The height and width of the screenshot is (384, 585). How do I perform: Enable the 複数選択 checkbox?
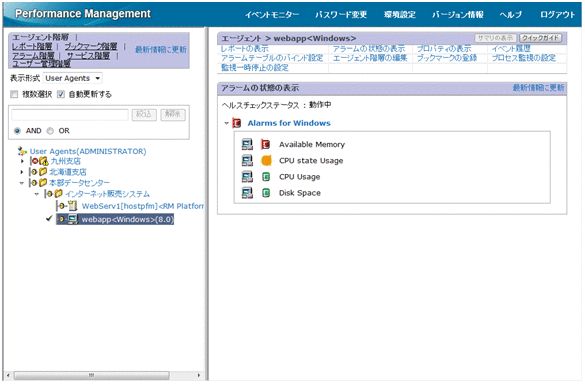14,94
